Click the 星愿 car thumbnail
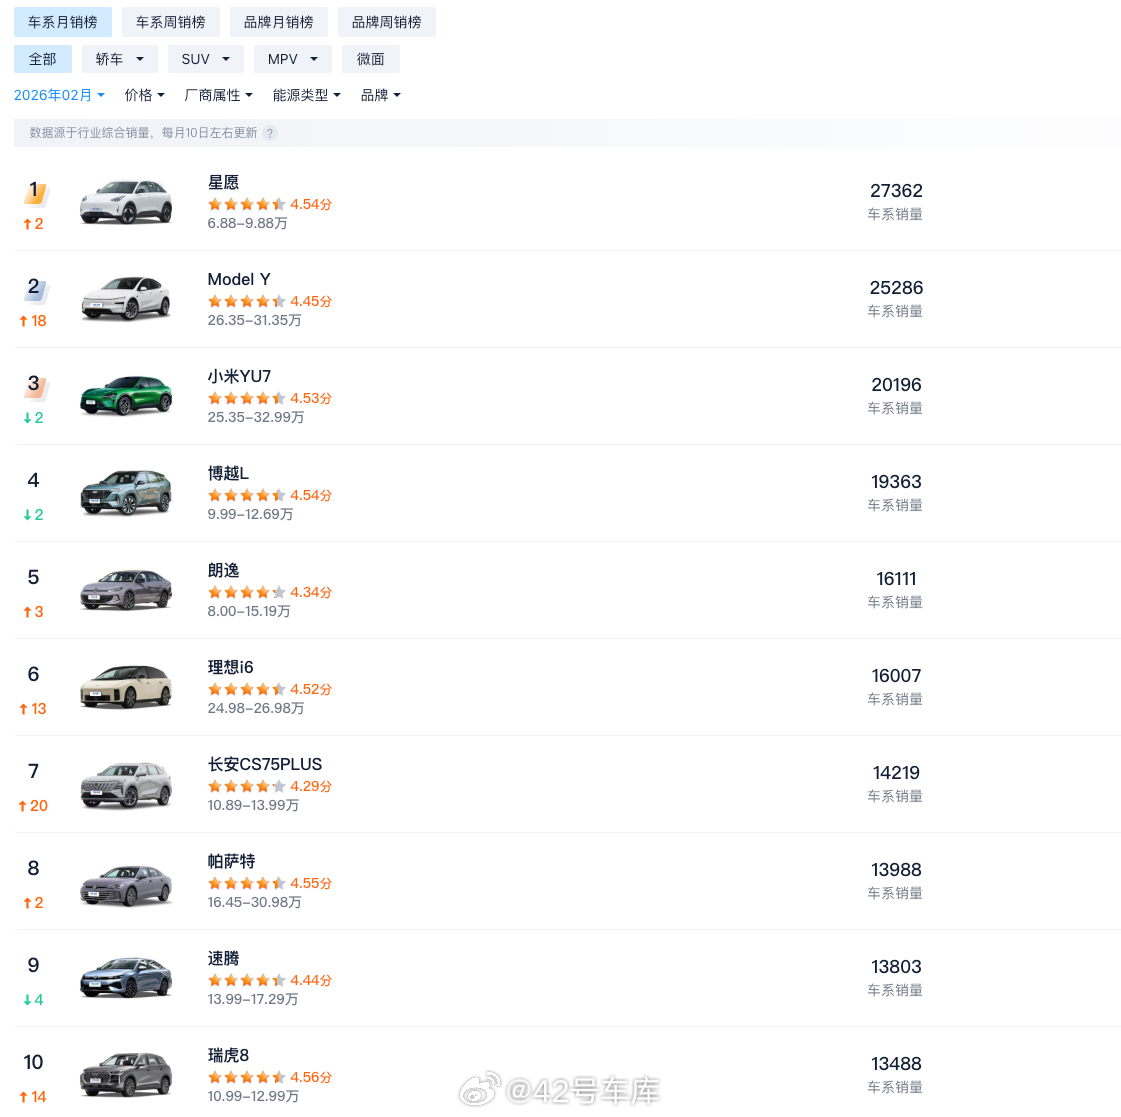The width and height of the screenshot is (1121, 1117). tap(126, 202)
